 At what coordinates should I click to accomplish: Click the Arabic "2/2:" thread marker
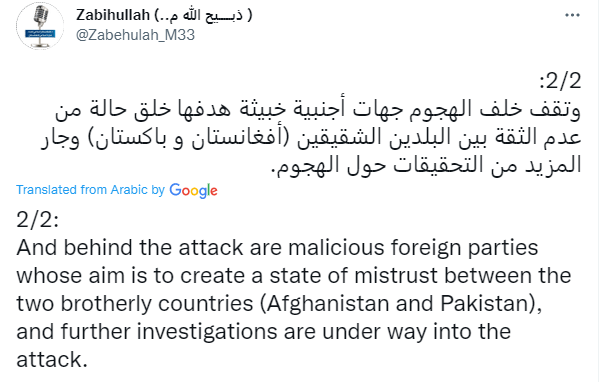[x=560, y=81]
